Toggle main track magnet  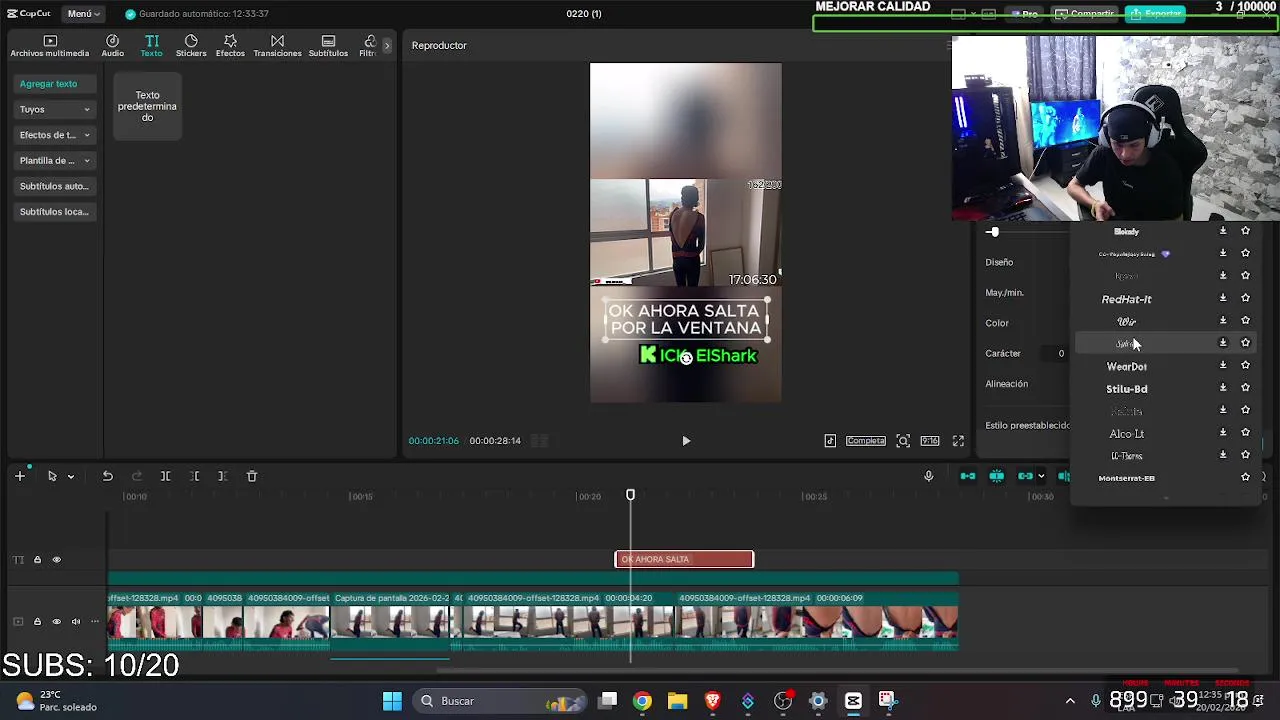click(968, 476)
